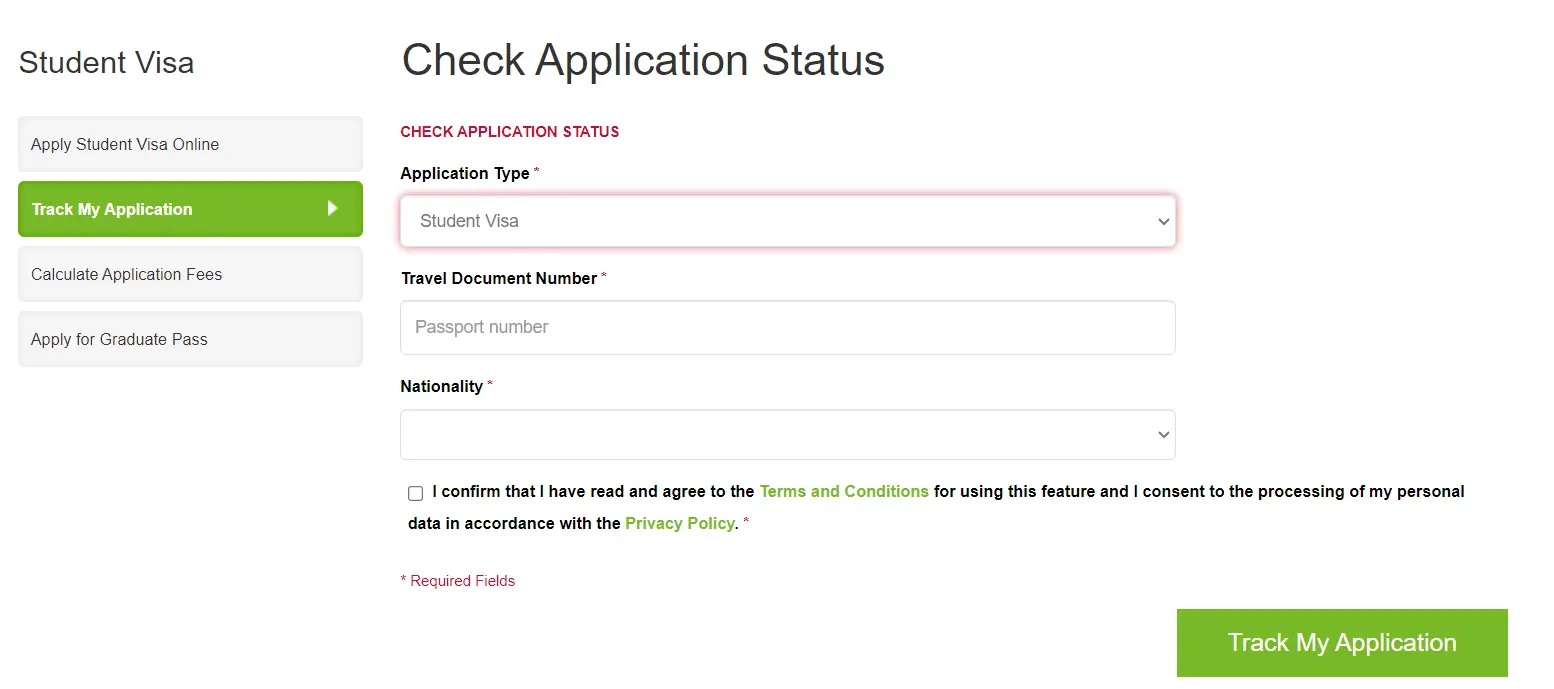Viewport: 1554px width, 689px height.
Task: Tick the terms and conditions consent checkbox
Action: (x=416, y=493)
